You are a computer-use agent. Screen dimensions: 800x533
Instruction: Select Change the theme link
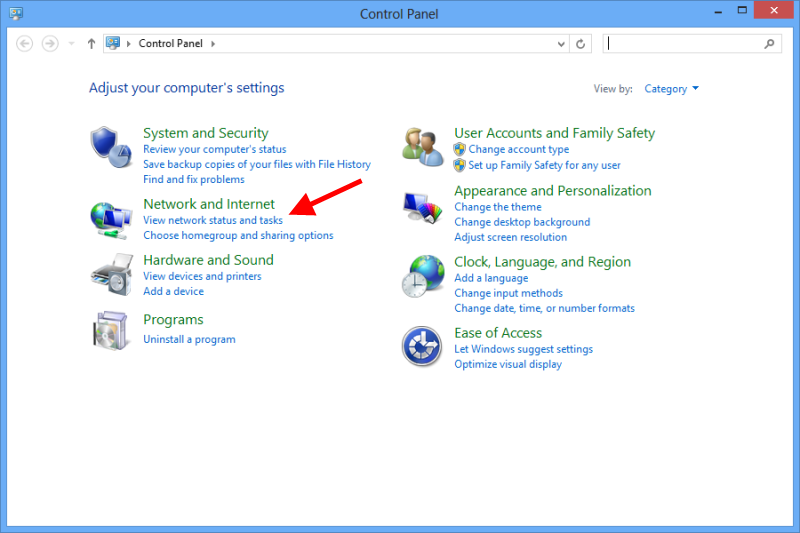pyautogui.click(x=497, y=207)
